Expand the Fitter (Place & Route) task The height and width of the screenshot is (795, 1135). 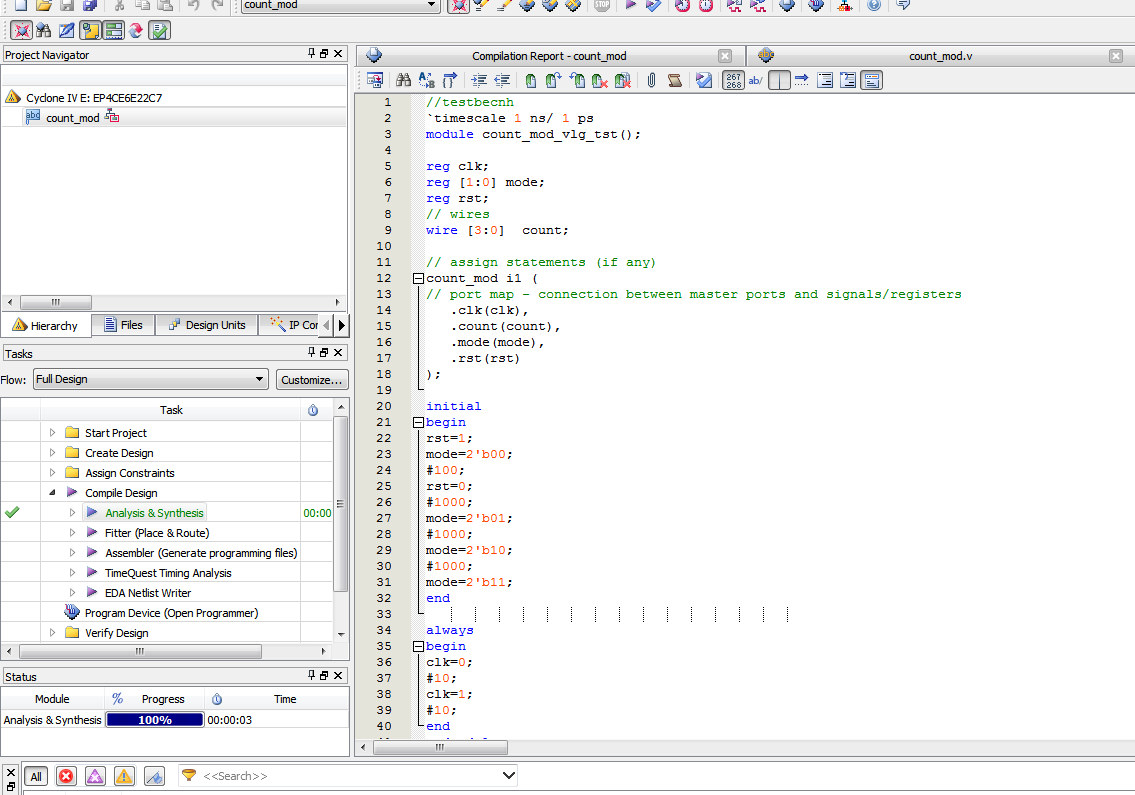click(72, 533)
